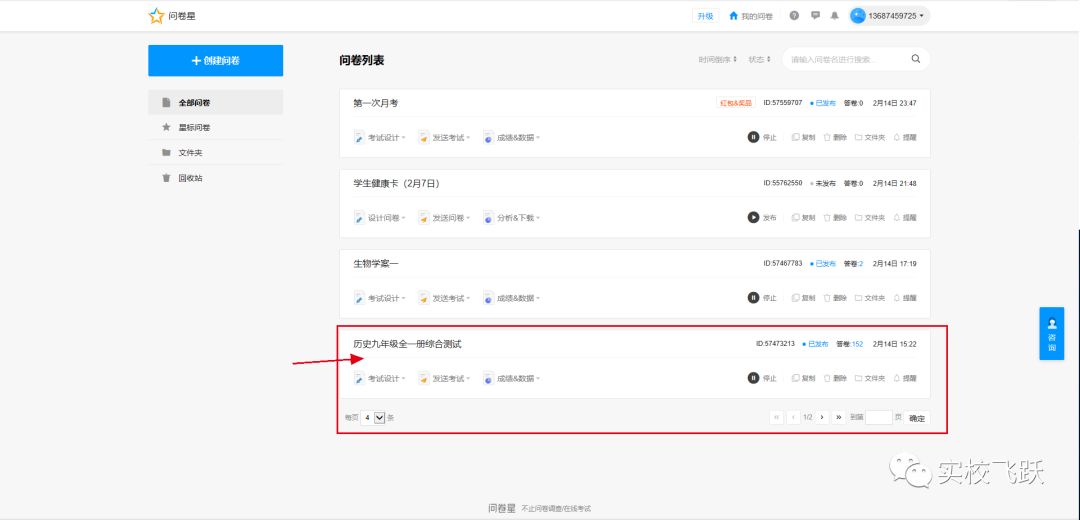The image size is (1080, 520).
Task: Click 文件夹 for 第一次月考
Action: pos(870,137)
